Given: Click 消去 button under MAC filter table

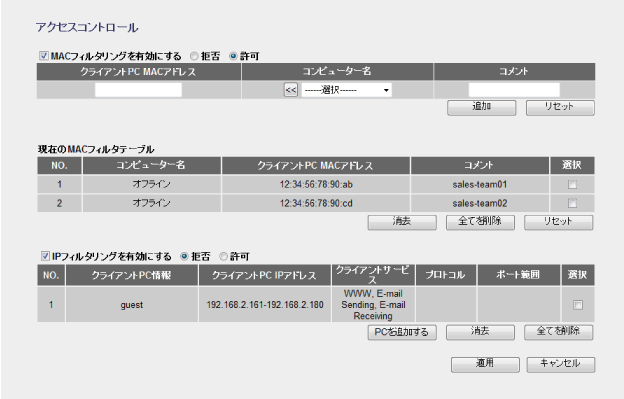Looking at the screenshot, I should [x=402, y=222].
